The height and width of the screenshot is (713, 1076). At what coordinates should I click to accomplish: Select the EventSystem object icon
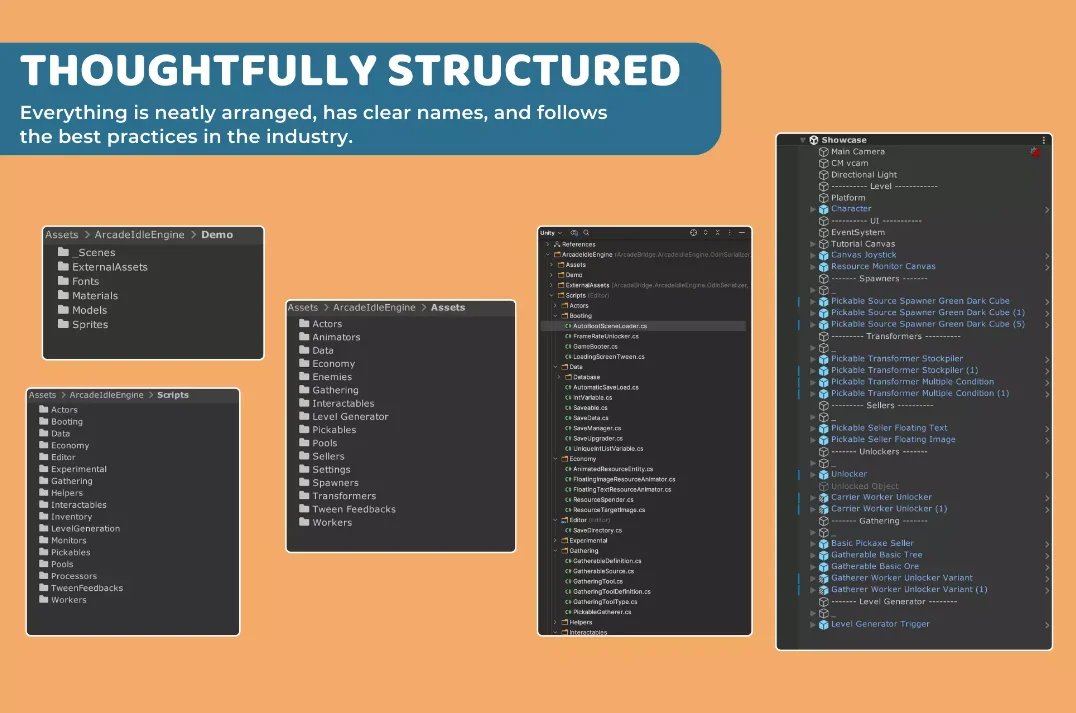pyautogui.click(x=823, y=233)
